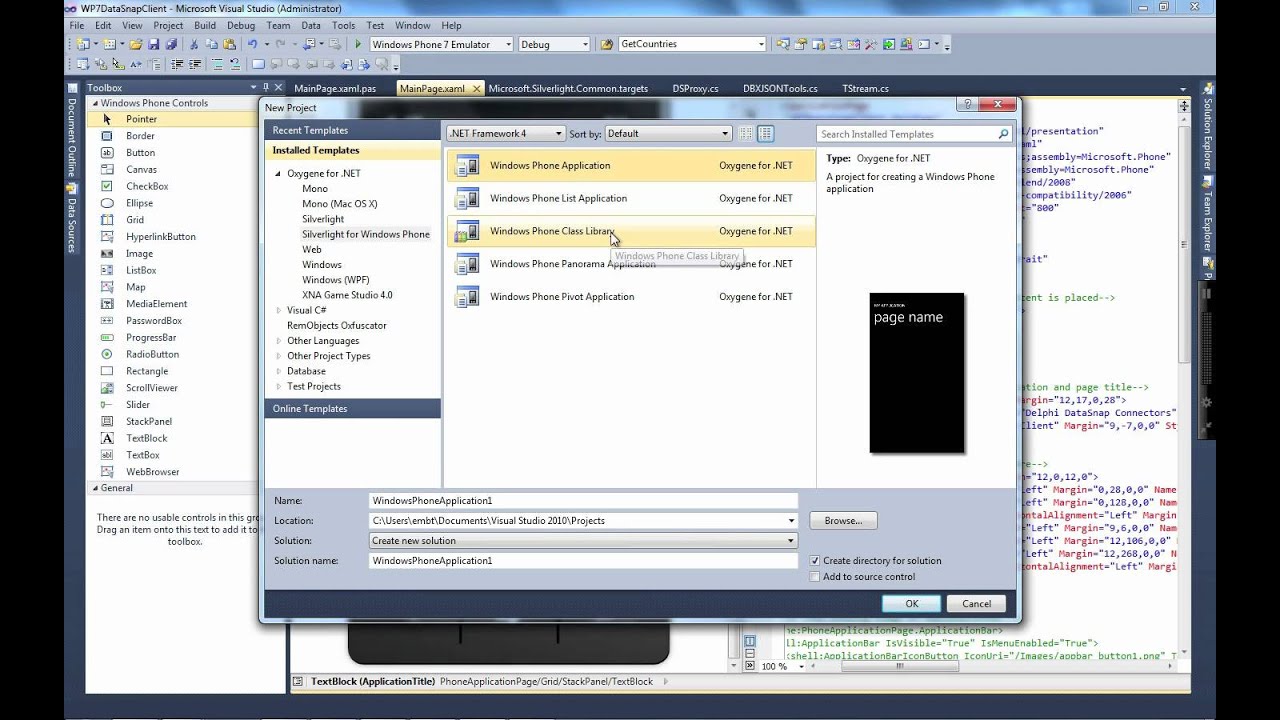
Task: Expand the Other Languages tree node
Action: (x=279, y=341)
